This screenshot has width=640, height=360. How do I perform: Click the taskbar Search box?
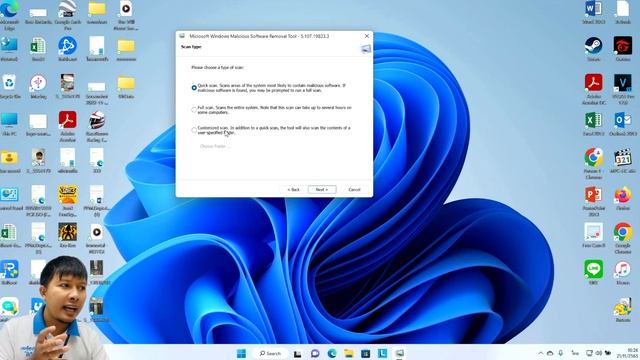[x=270, y=353]
